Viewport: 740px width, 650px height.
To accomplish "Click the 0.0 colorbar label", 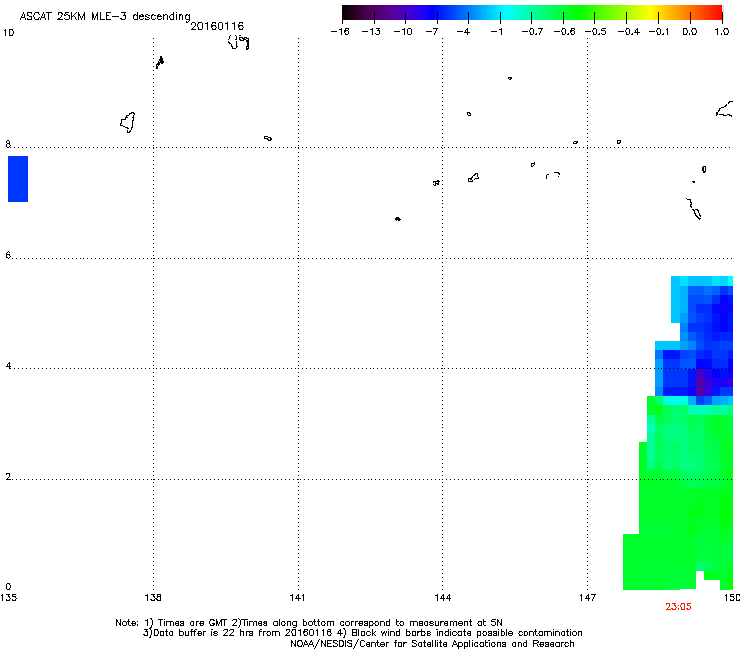I will click(x=690, y=32).
